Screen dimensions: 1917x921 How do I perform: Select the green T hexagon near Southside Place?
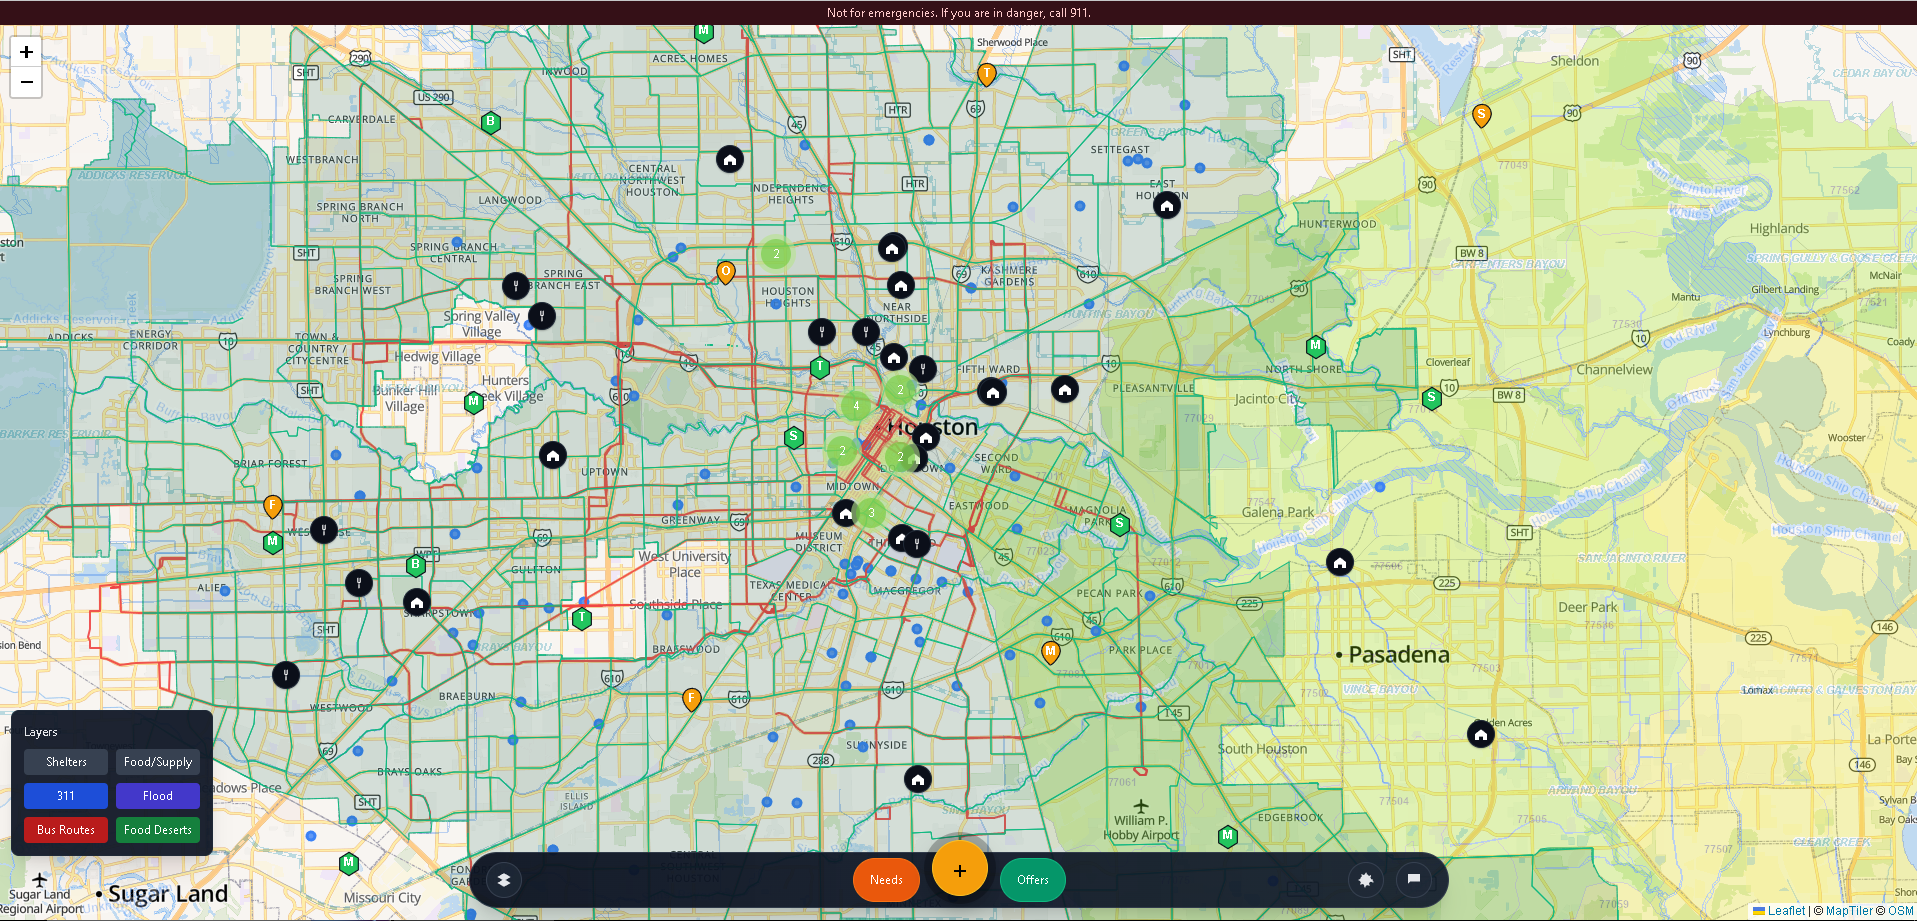click(582, 619)
